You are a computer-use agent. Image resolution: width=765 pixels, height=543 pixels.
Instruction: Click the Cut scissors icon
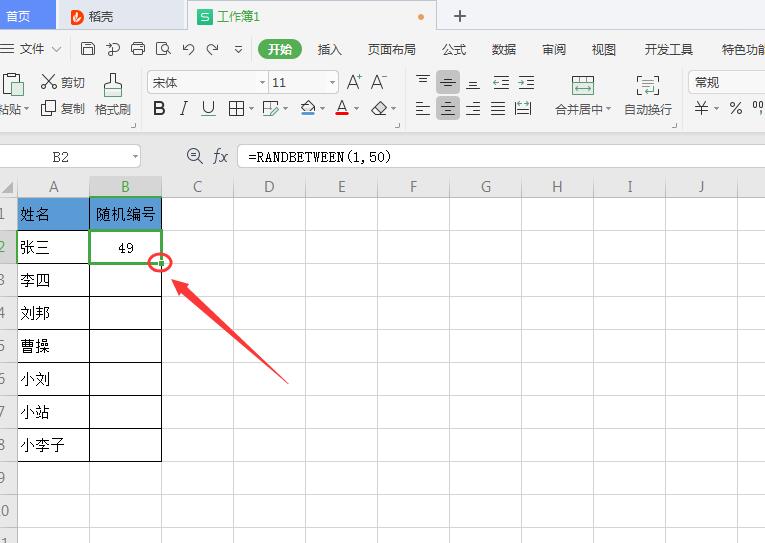[49, 82]
